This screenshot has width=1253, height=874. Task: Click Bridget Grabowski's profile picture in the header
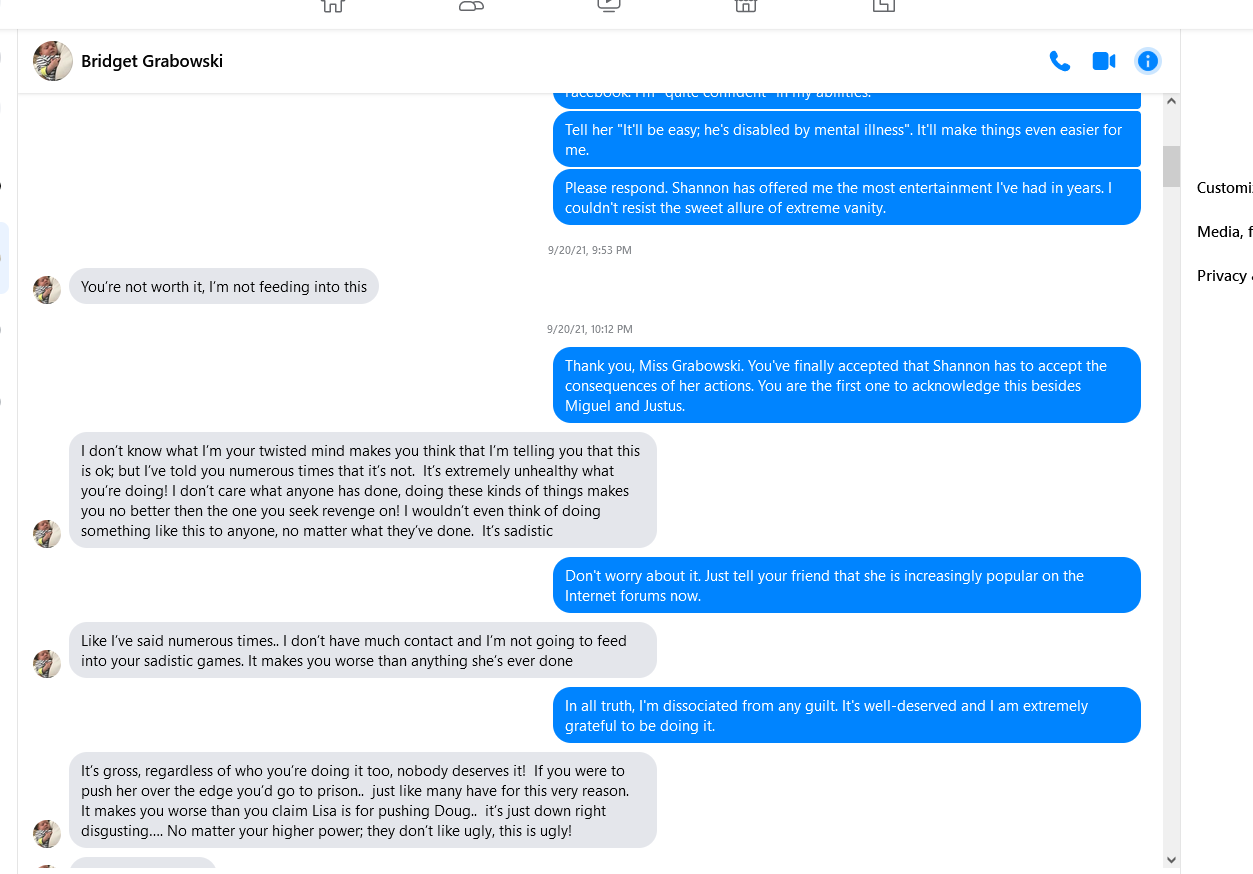52,61
